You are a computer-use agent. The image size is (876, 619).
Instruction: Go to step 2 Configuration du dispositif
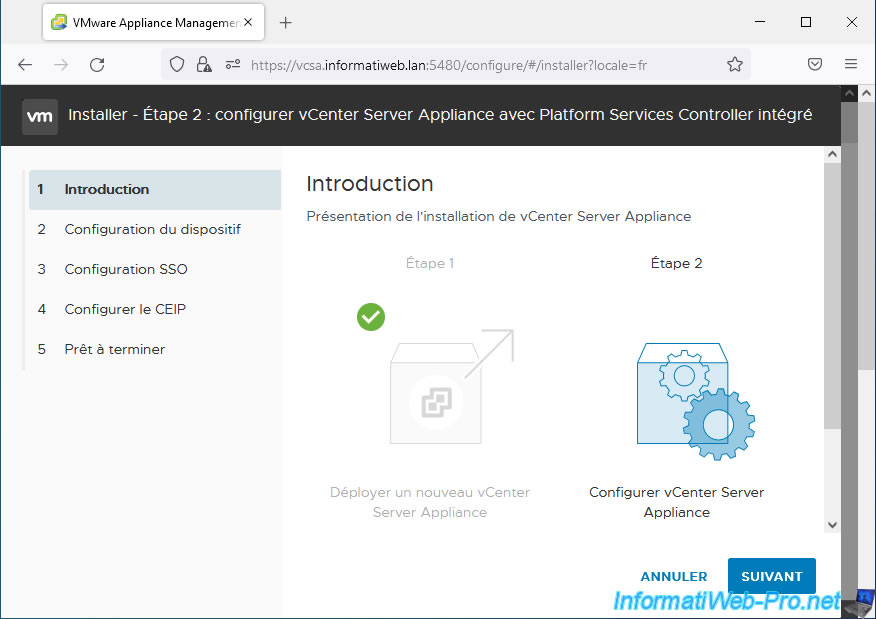[x=155, y=229]
